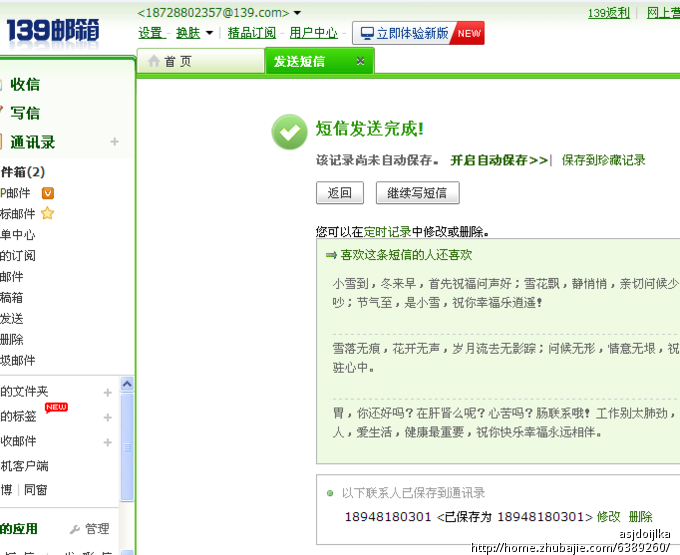The width and height of the screenshot is (680, 555).
Task: Open the 删除 deleted folder
Action: [x=12, y=340]
